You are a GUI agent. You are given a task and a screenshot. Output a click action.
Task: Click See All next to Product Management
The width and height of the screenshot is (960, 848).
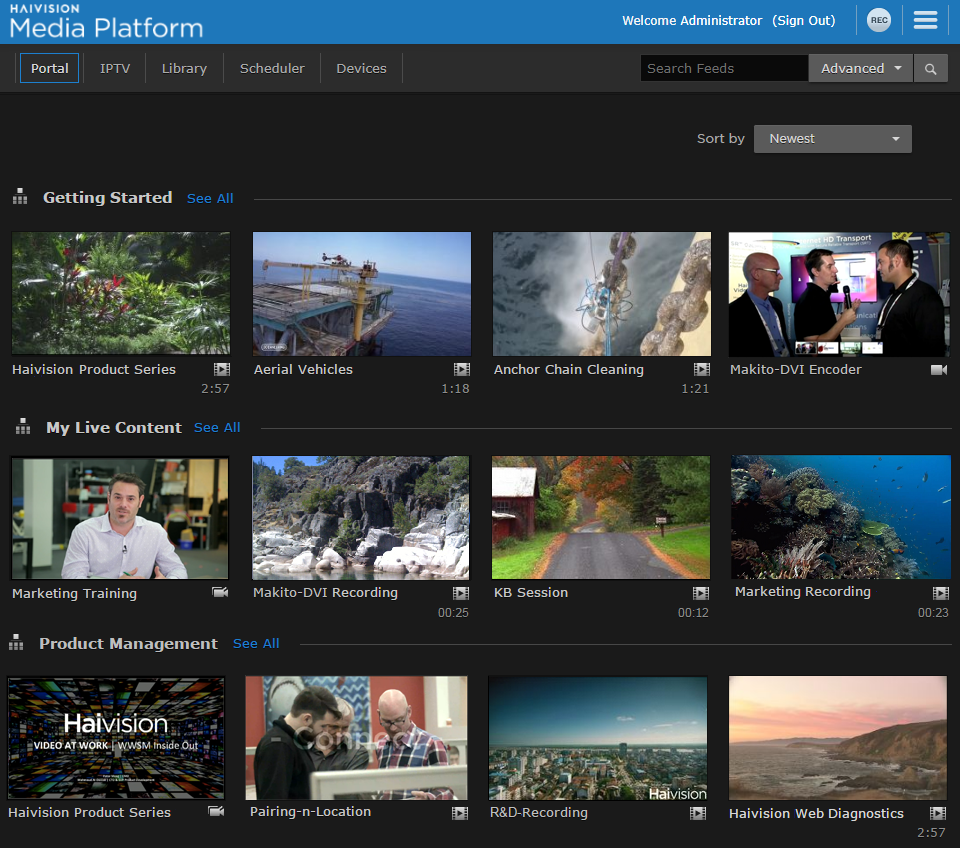256,643
